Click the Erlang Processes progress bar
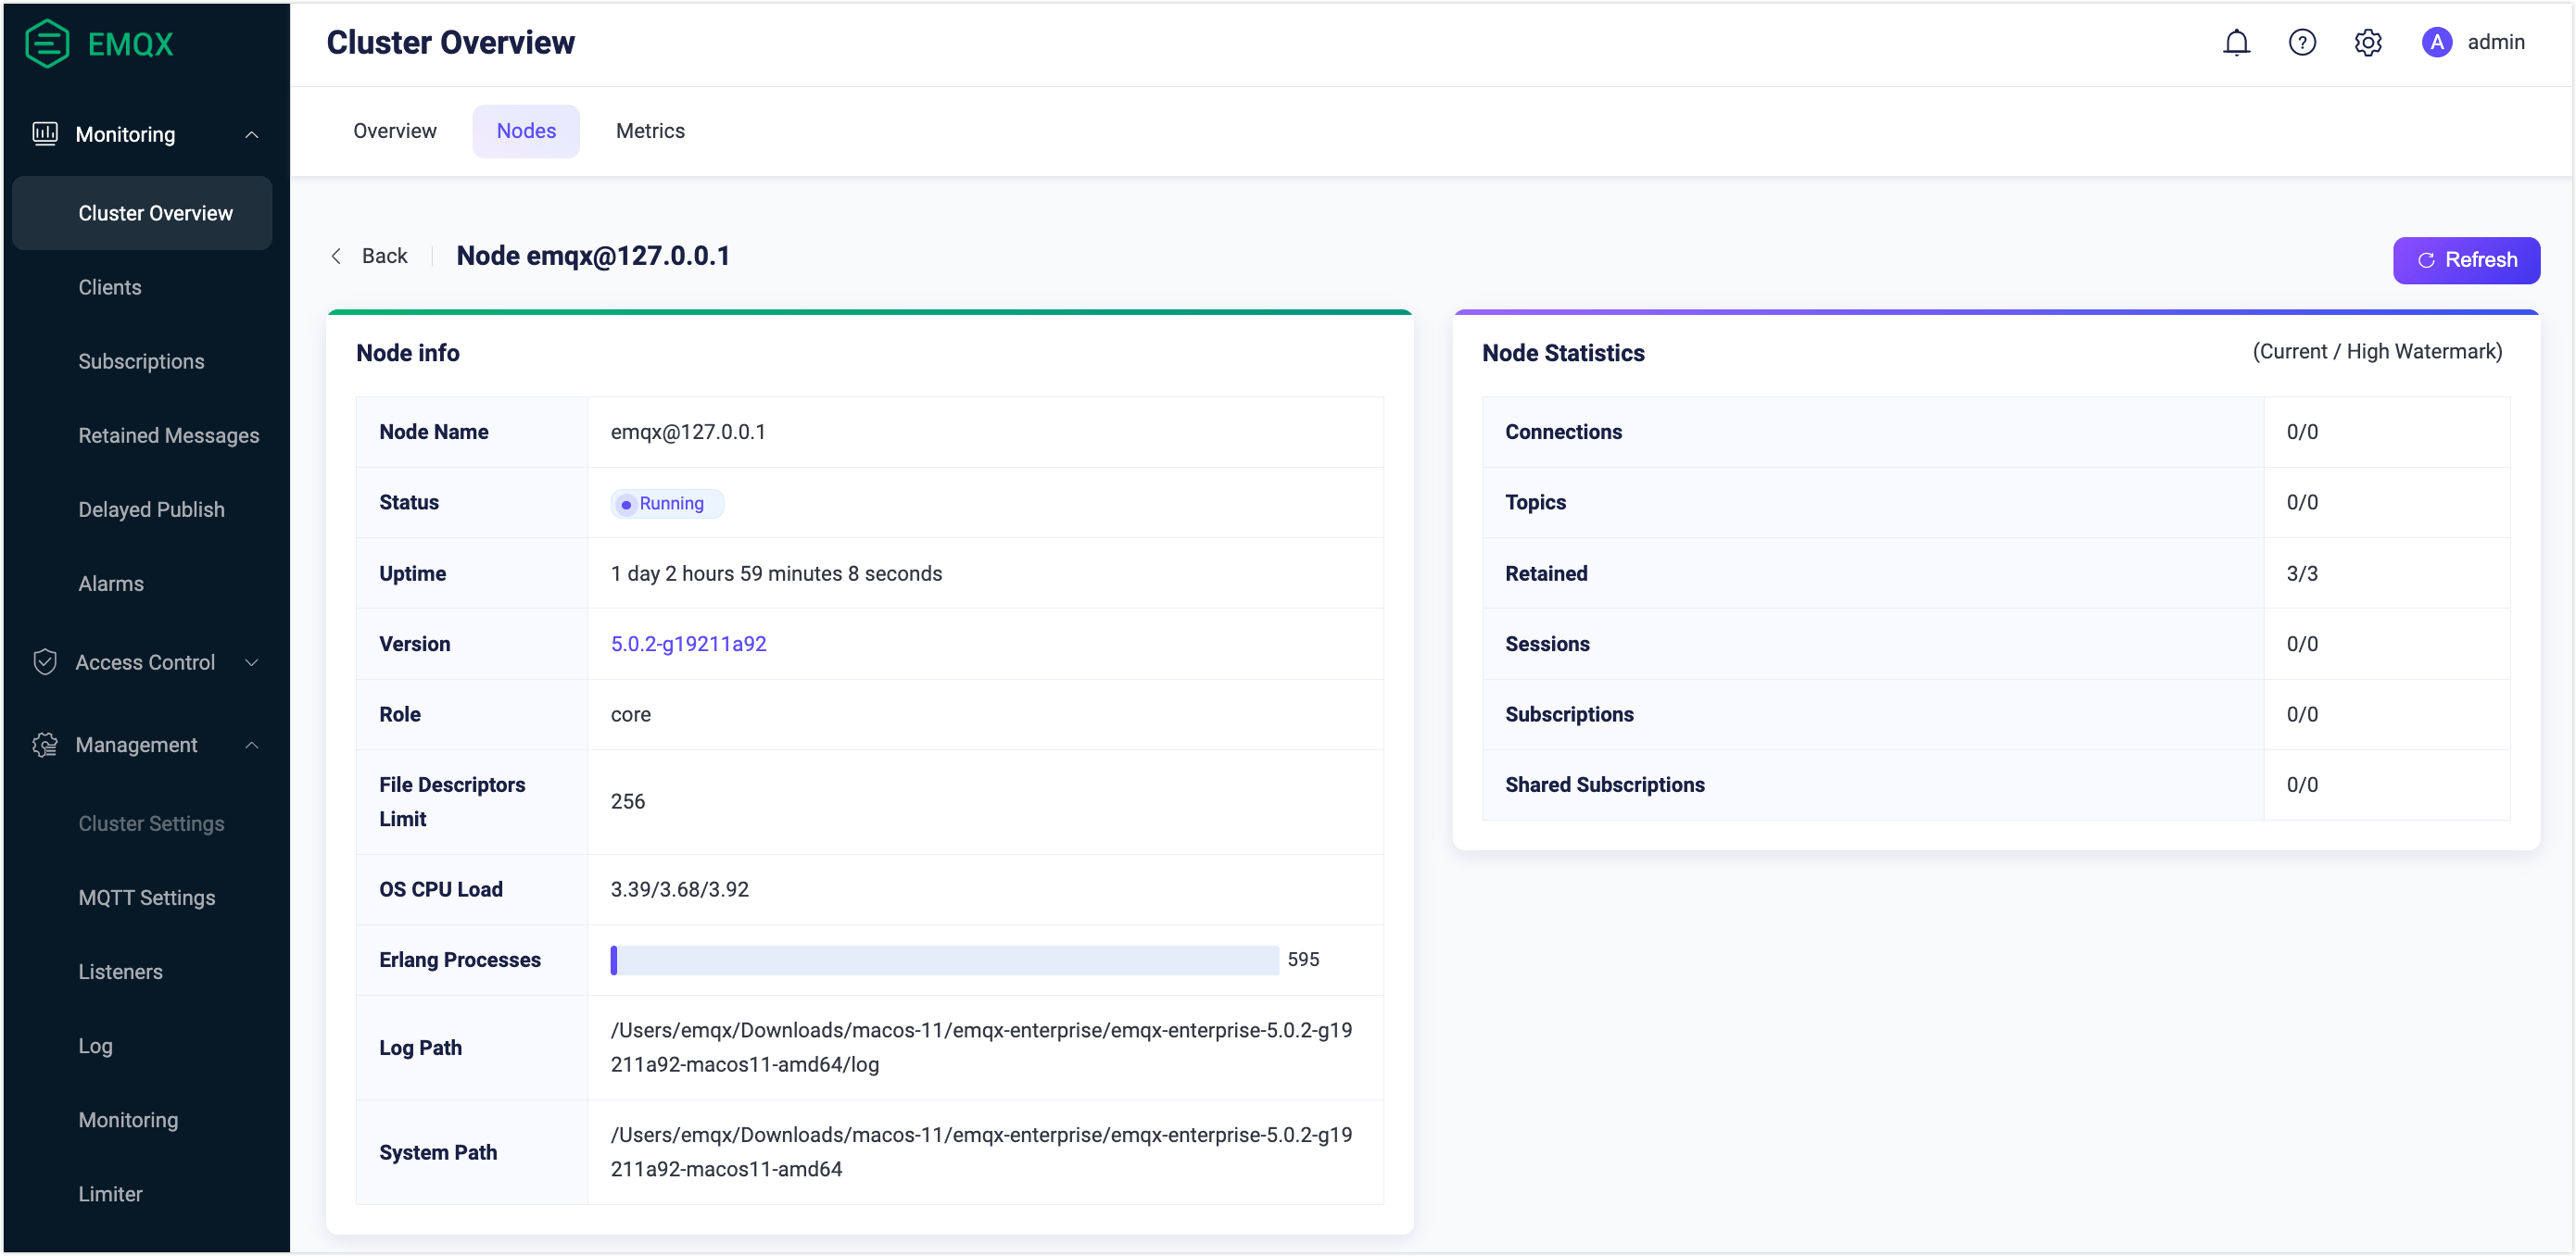The width and height of the screenshot is (2576, 1256). click(x=944, y=960)
